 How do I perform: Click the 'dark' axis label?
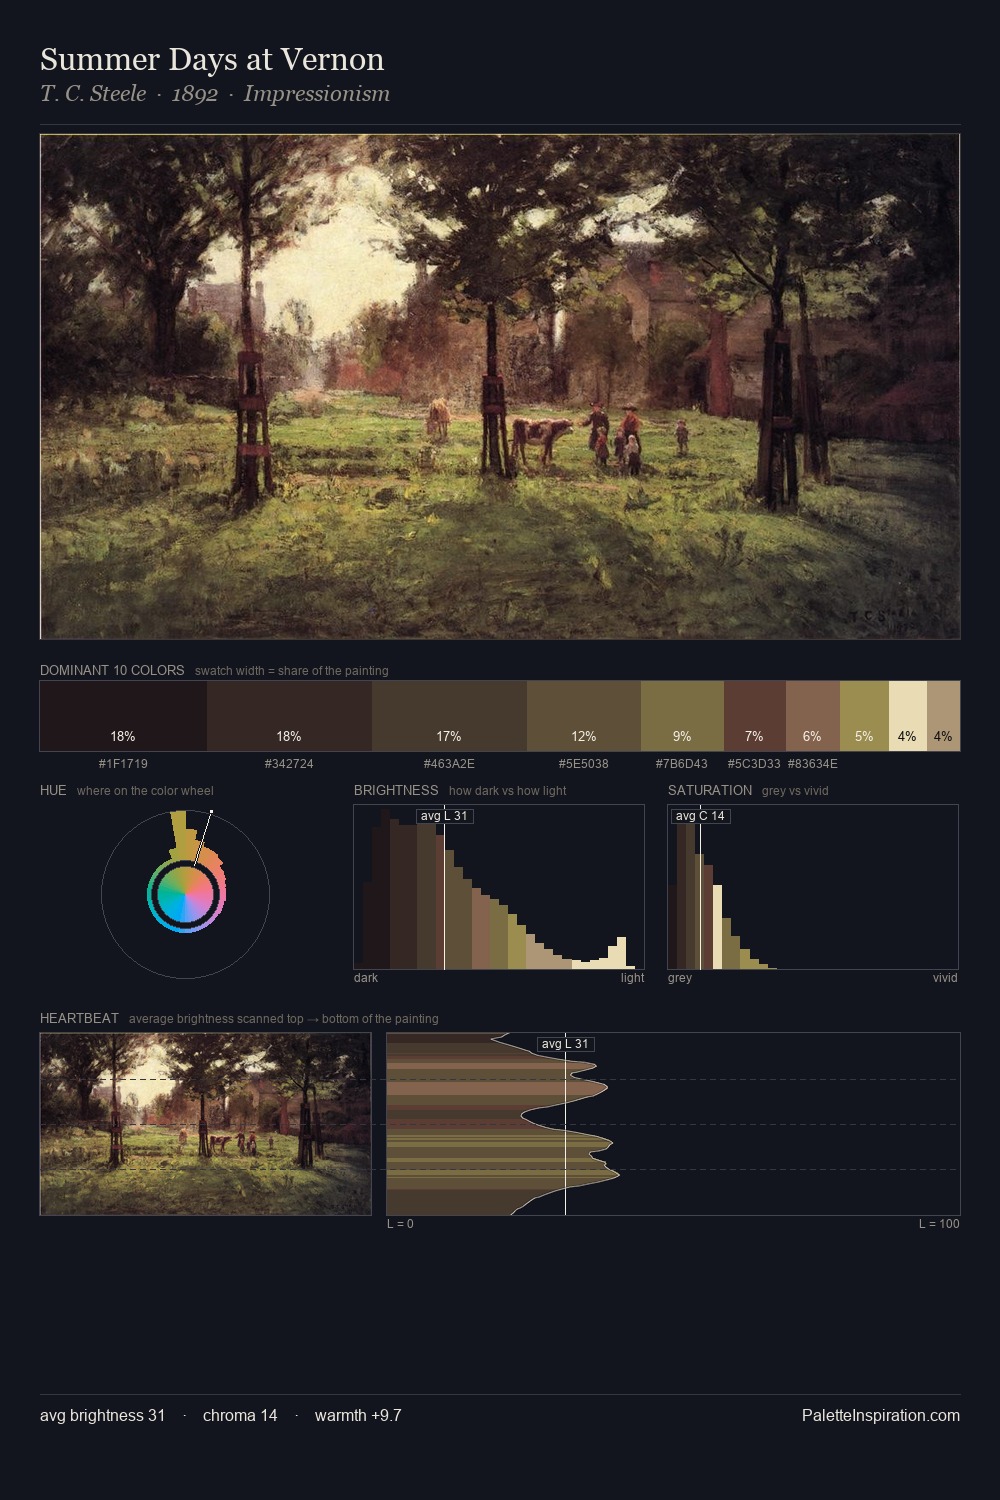pyautogui.click(x=366, y=978)
